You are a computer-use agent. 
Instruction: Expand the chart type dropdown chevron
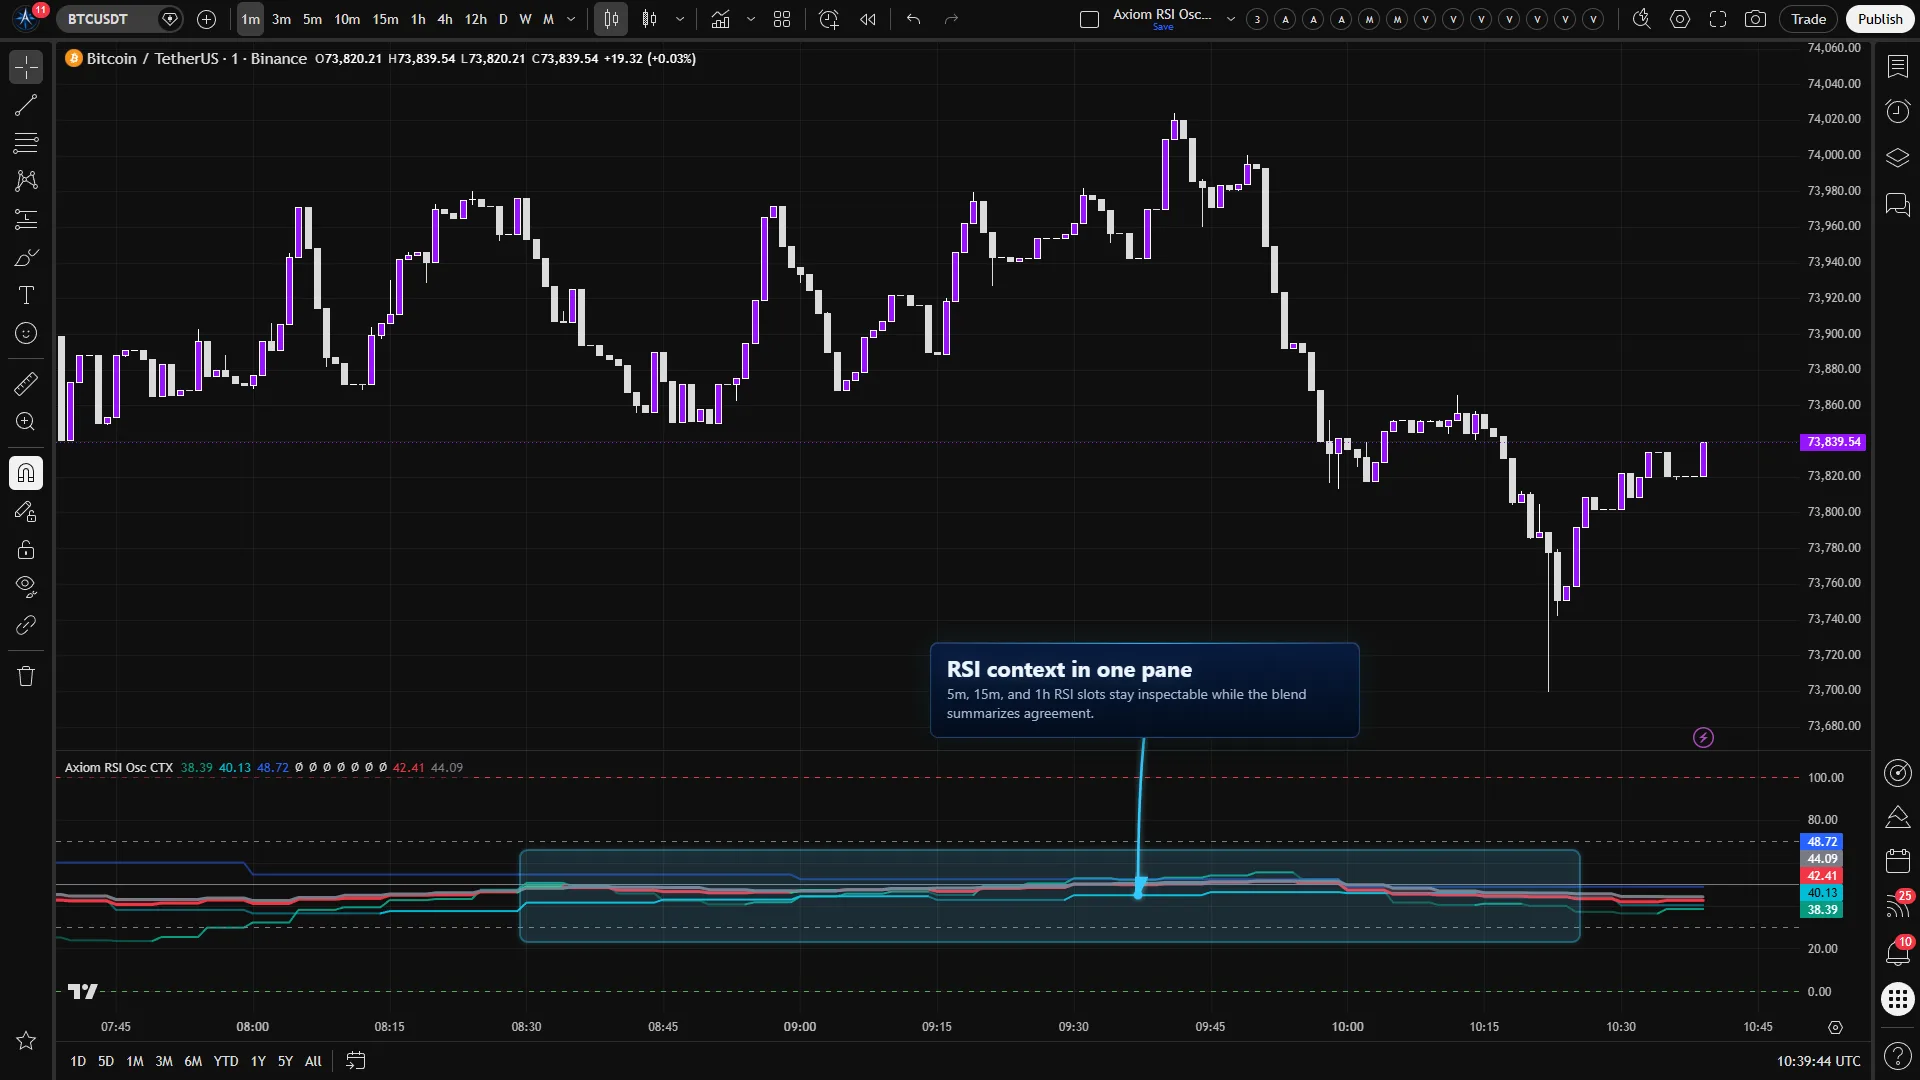tap(680, 19)
